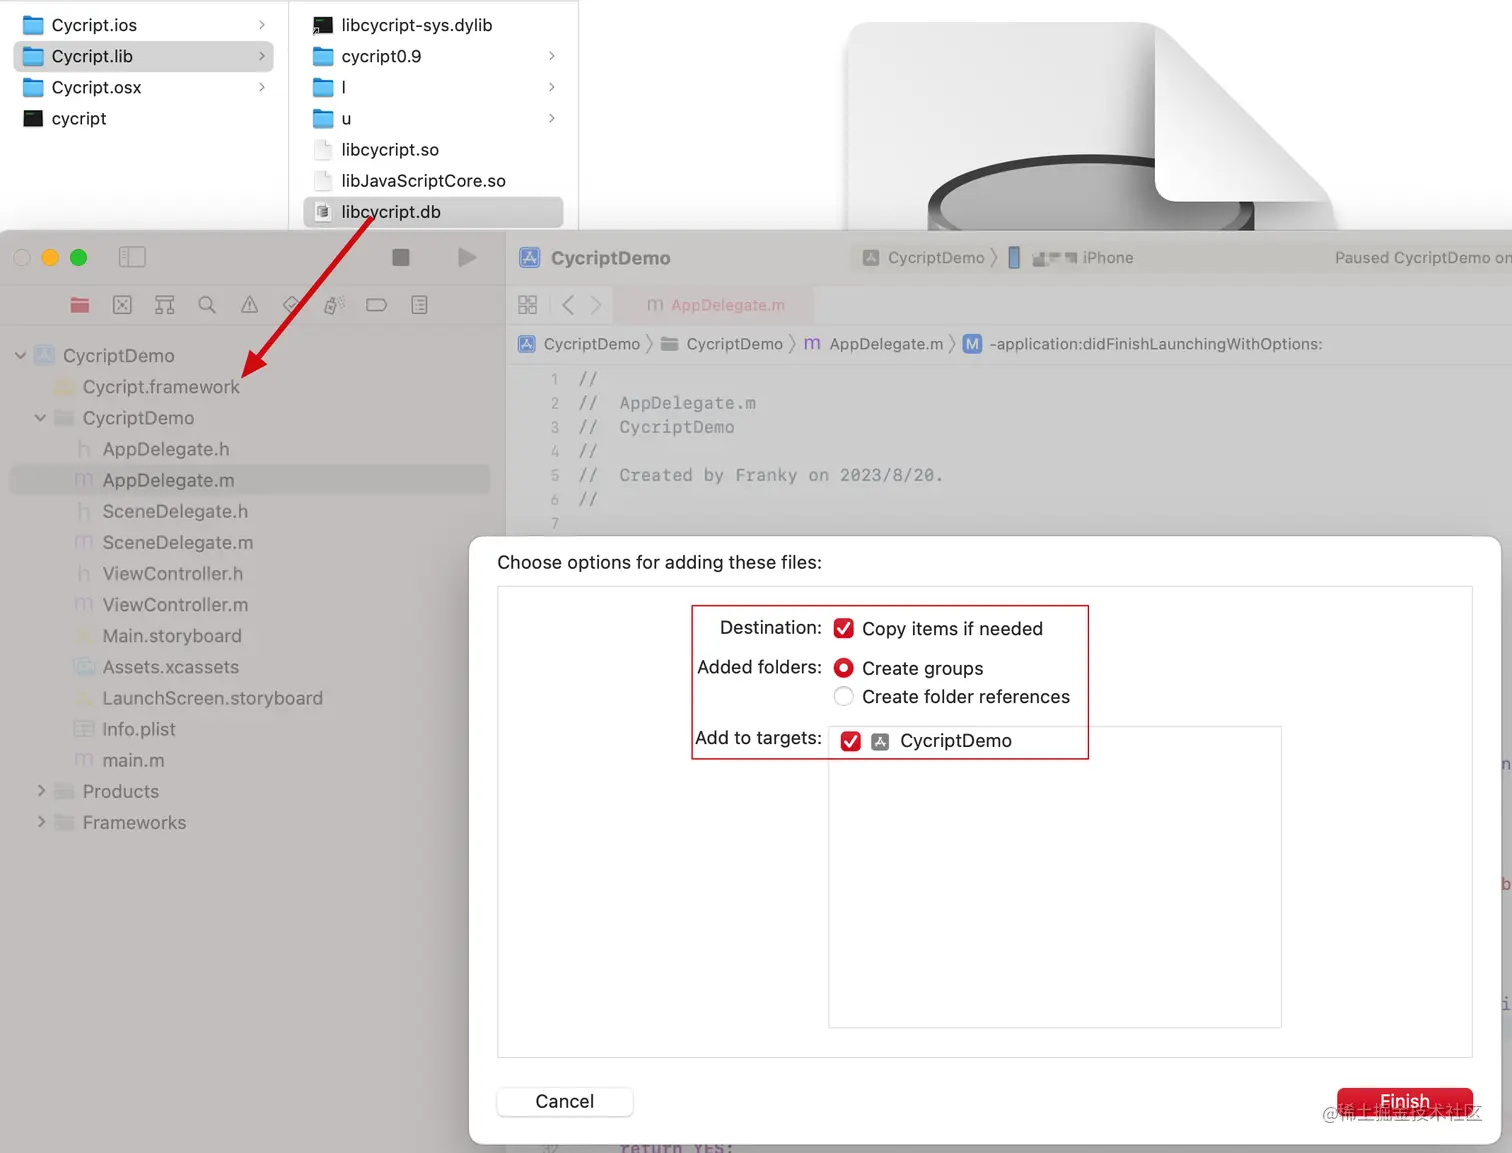This screenshot has height=1153, width=1512.
Task: Expand the Frameworks group
Action: click(x=41, y=822)
